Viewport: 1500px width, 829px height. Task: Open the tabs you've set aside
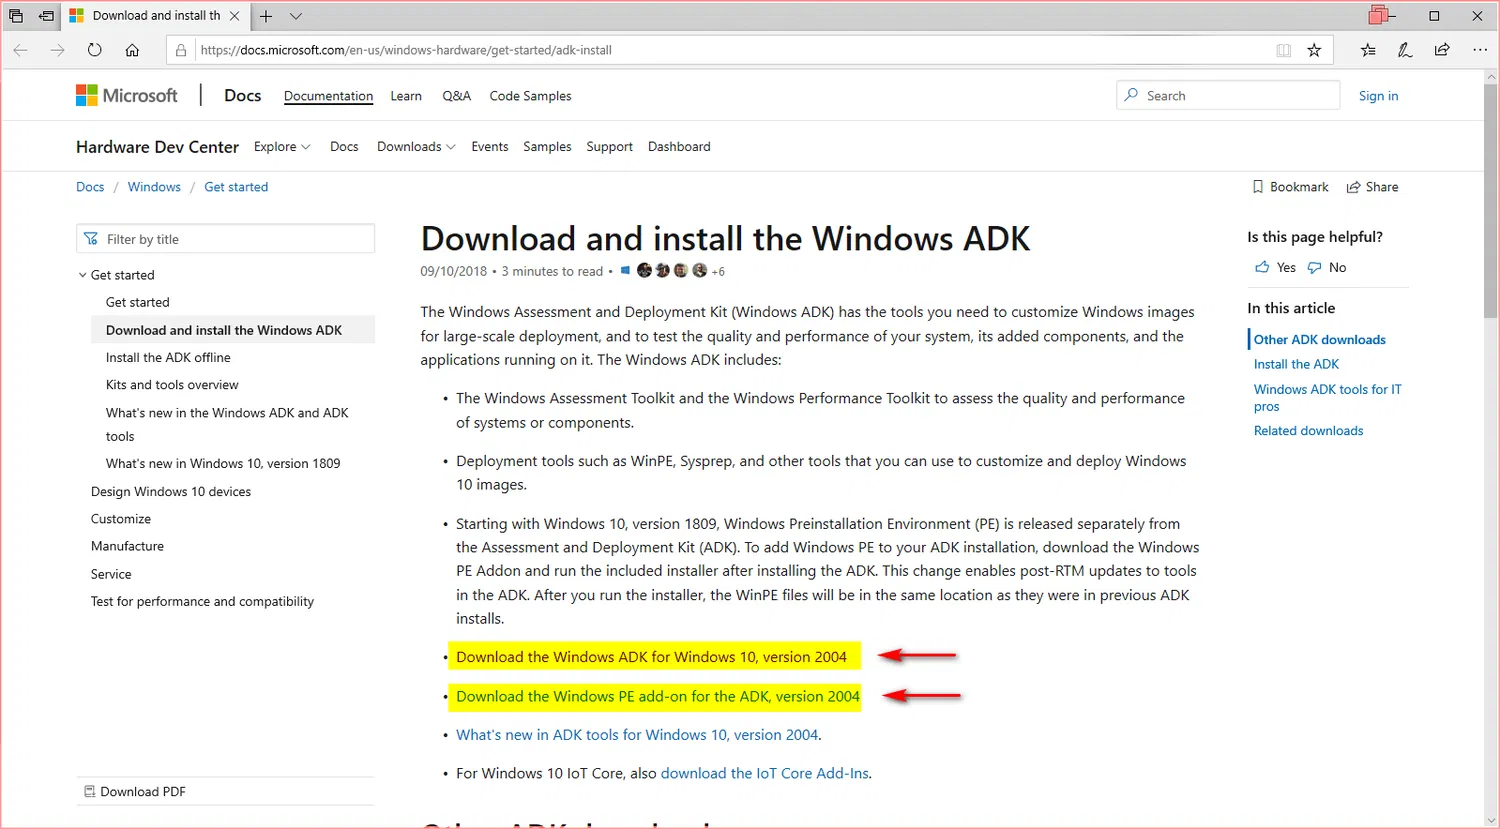pos(16,16)
